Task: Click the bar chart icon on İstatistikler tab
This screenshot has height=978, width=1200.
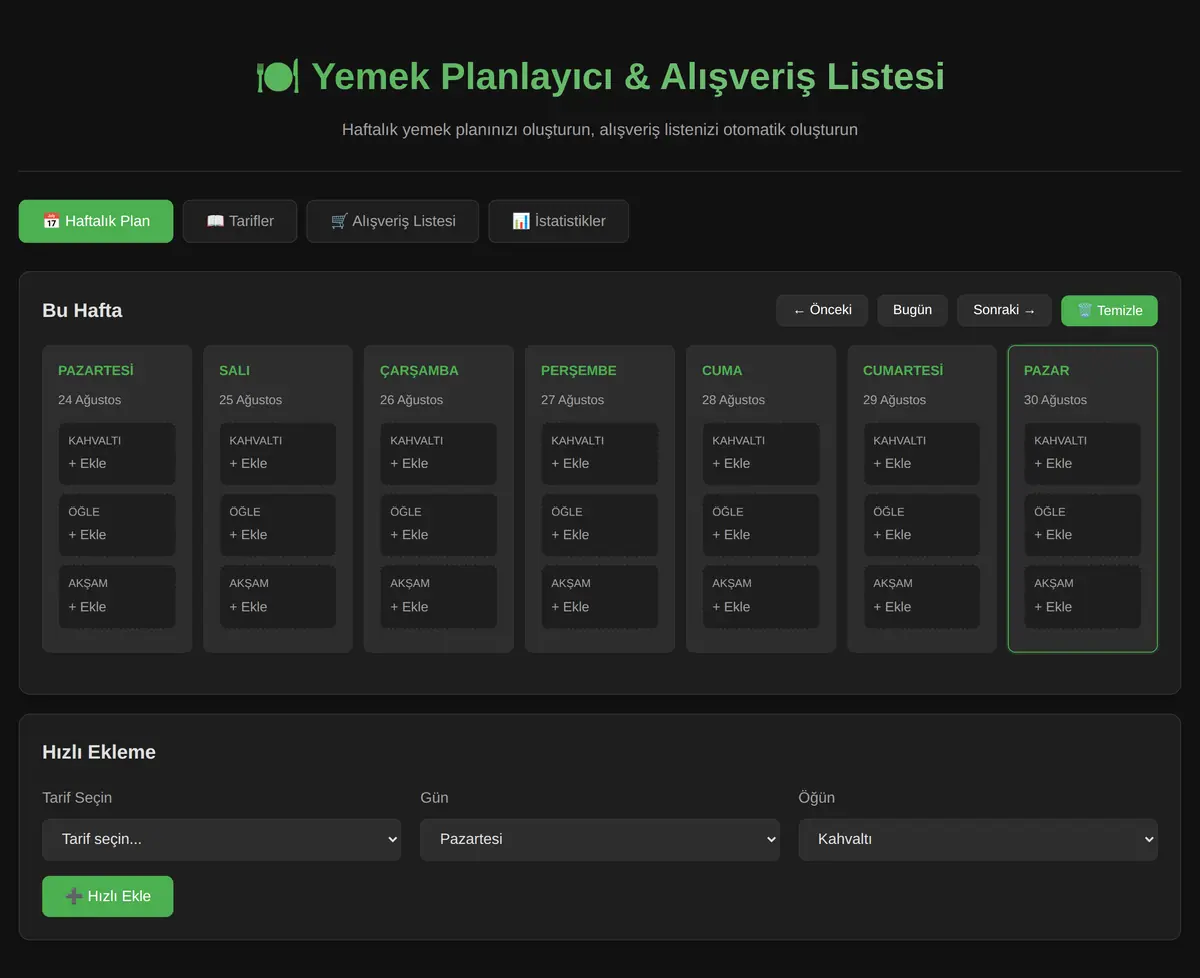Action: pyautogui.click(x=521, y=221)
